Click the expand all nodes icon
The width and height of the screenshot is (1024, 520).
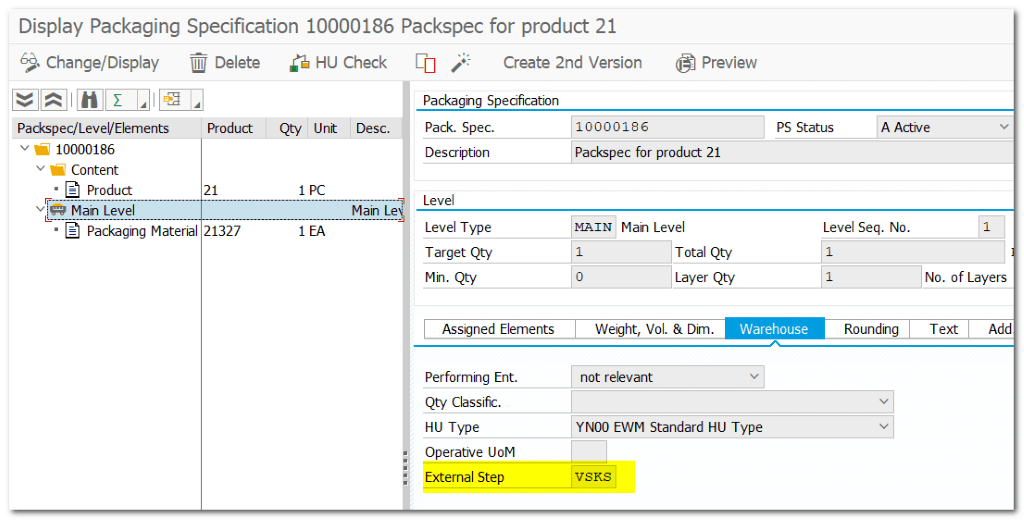tap(26, 100)
